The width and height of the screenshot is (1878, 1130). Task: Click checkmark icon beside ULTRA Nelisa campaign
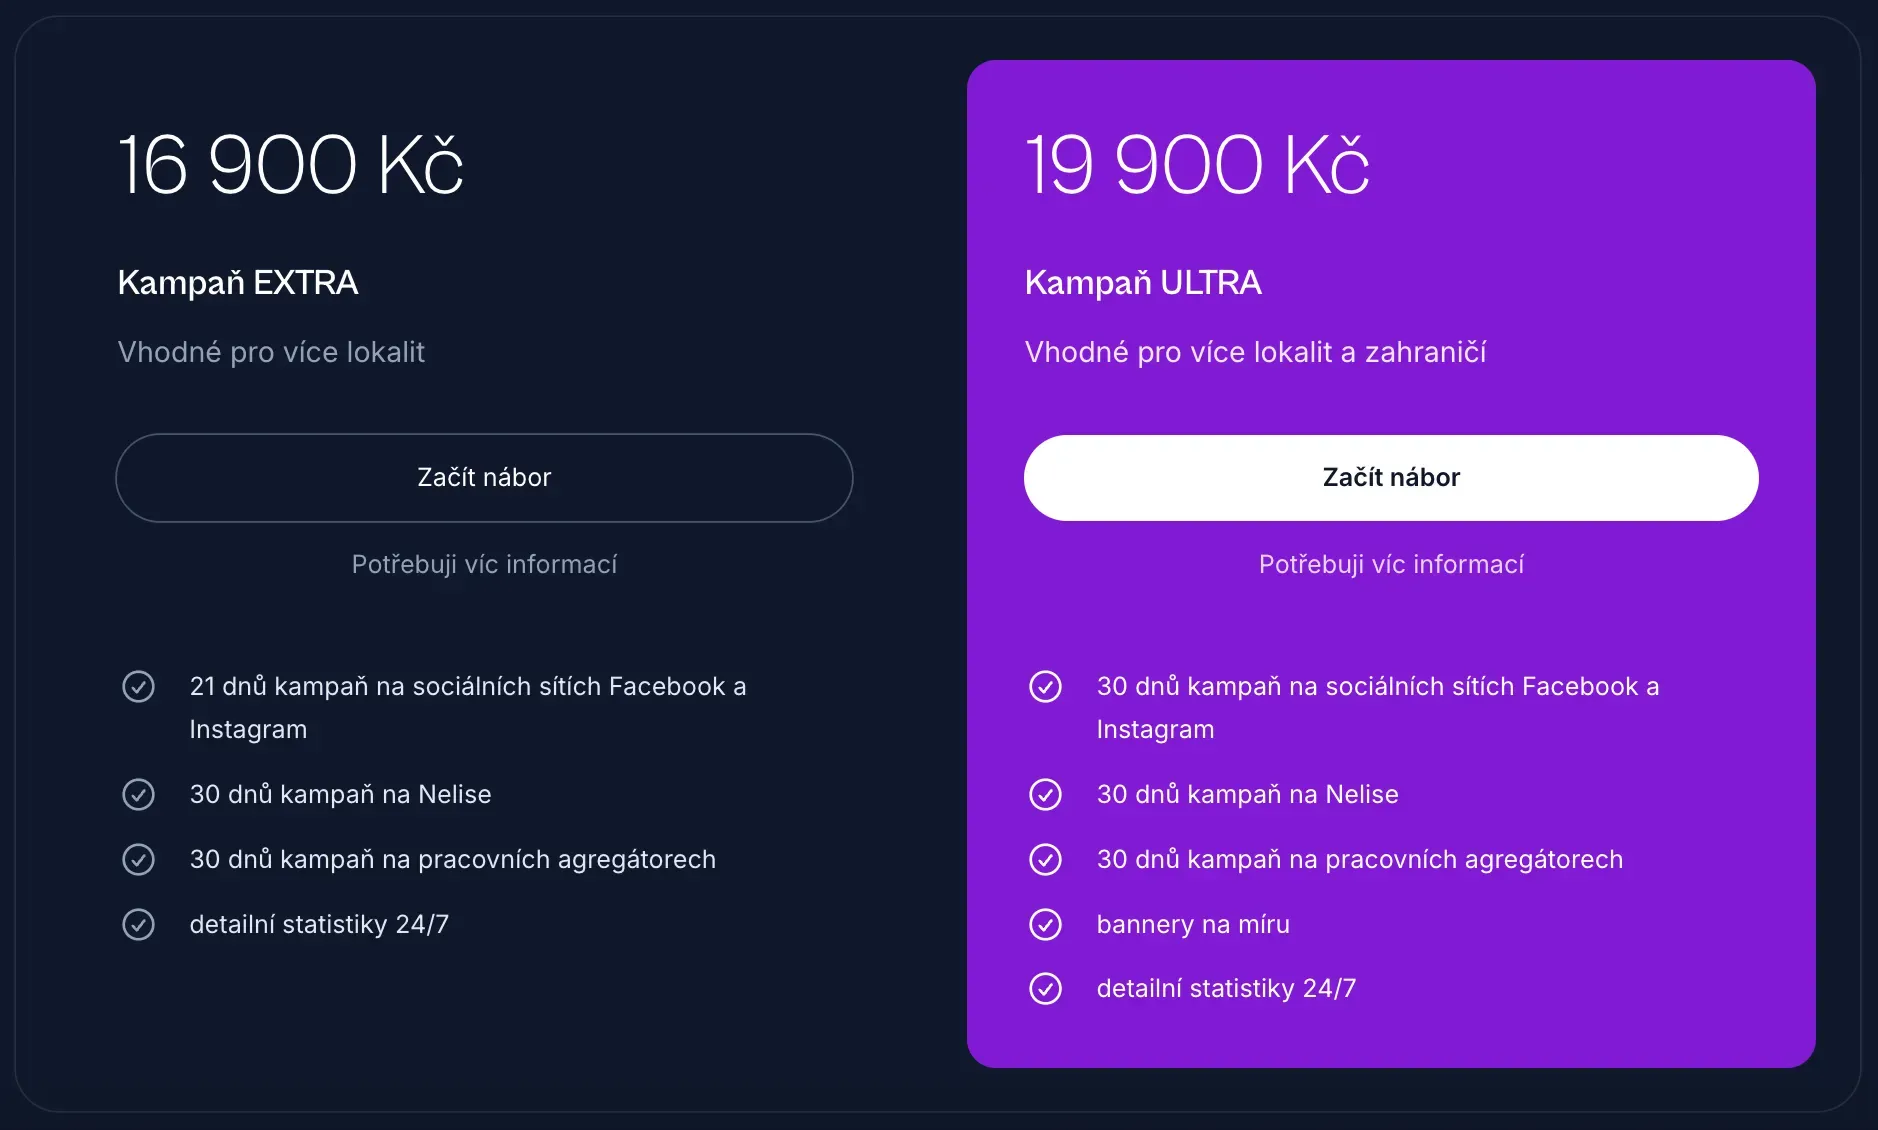(1045, 795)
